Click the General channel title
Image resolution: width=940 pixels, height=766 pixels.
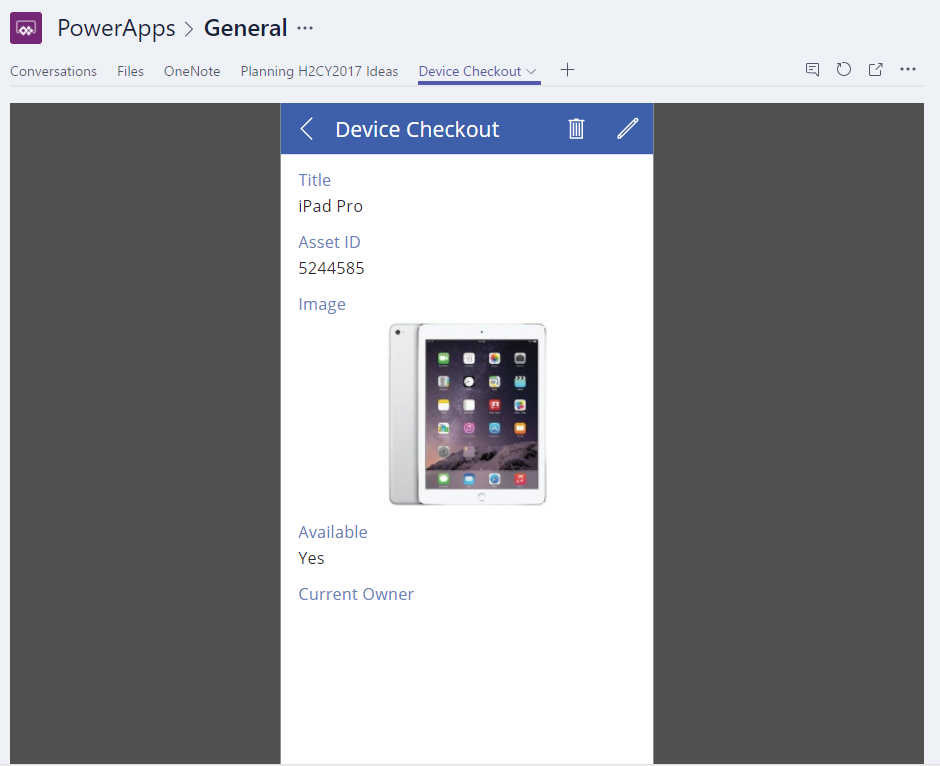tap(246, 28)
